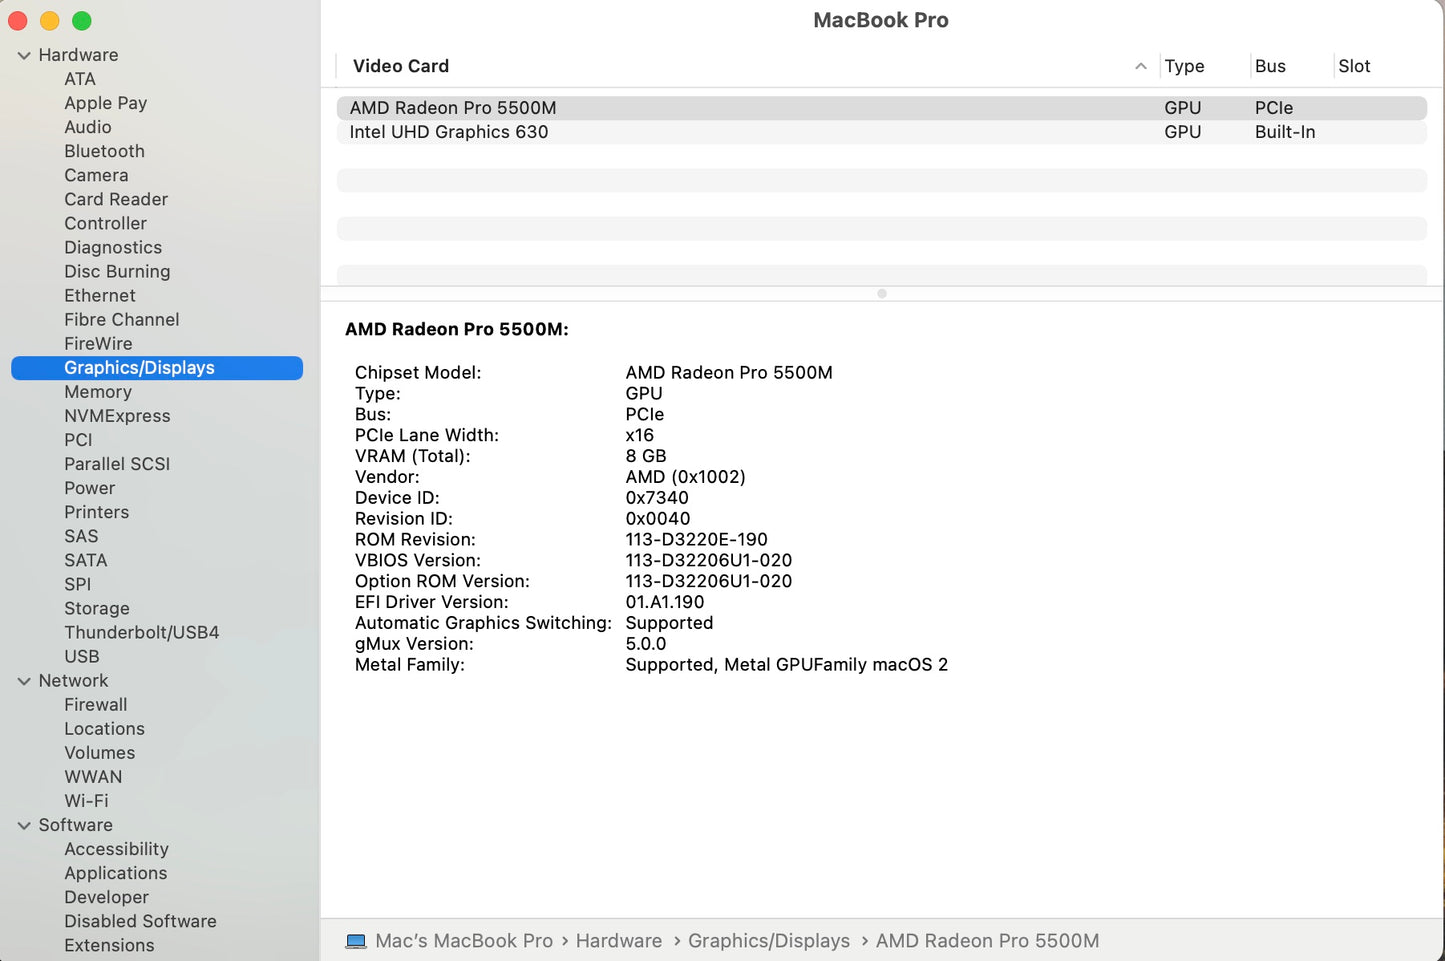1445x961 pixels.
Task: Collapse the Network section
Action: [x=24, y=680]
